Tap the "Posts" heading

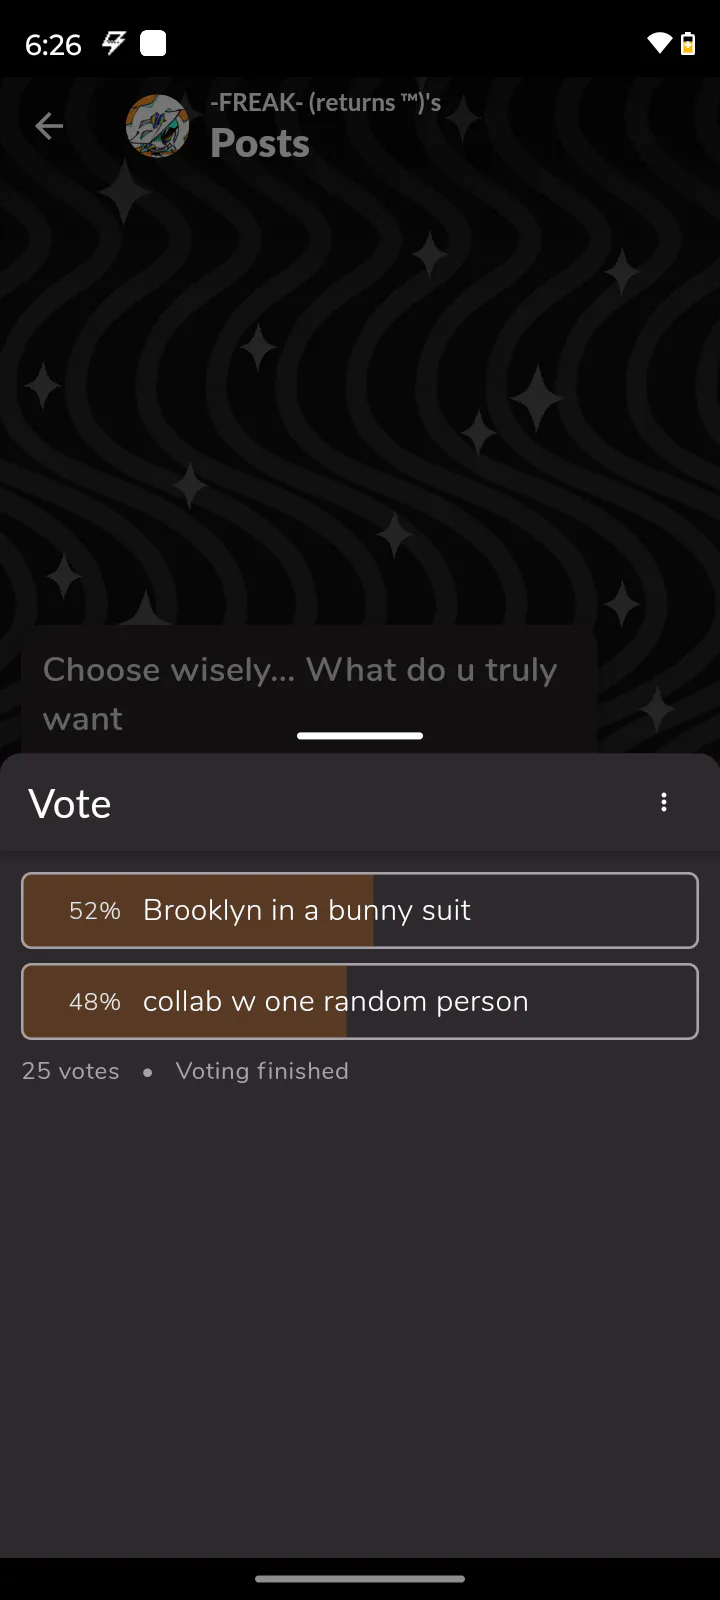point(260,144)
